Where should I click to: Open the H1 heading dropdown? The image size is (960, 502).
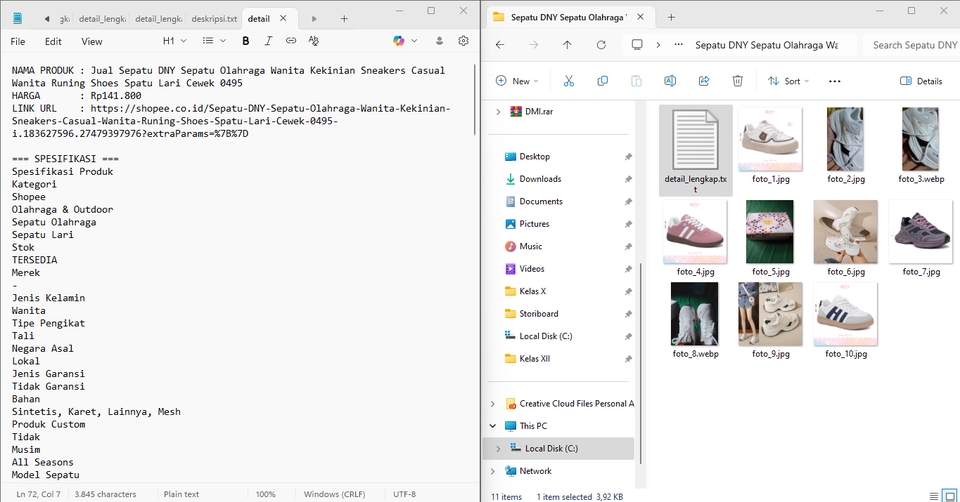pos(174,41)
